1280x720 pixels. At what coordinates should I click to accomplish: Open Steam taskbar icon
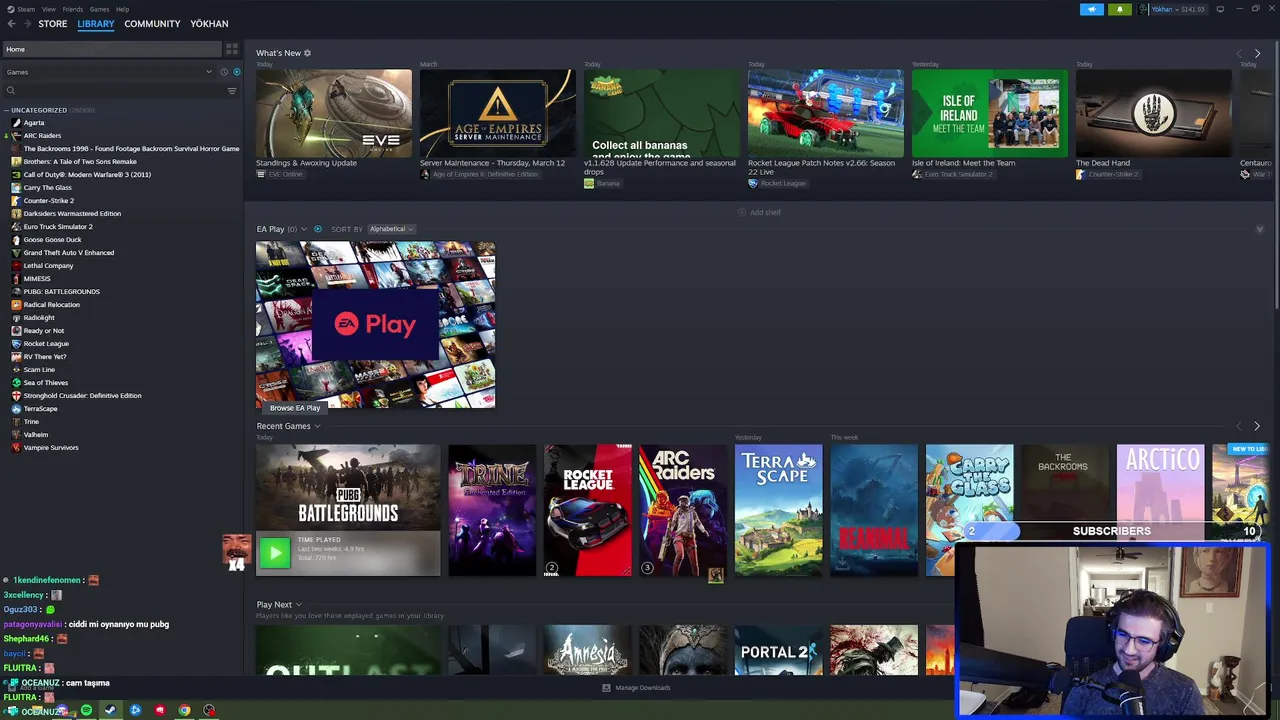110,711
